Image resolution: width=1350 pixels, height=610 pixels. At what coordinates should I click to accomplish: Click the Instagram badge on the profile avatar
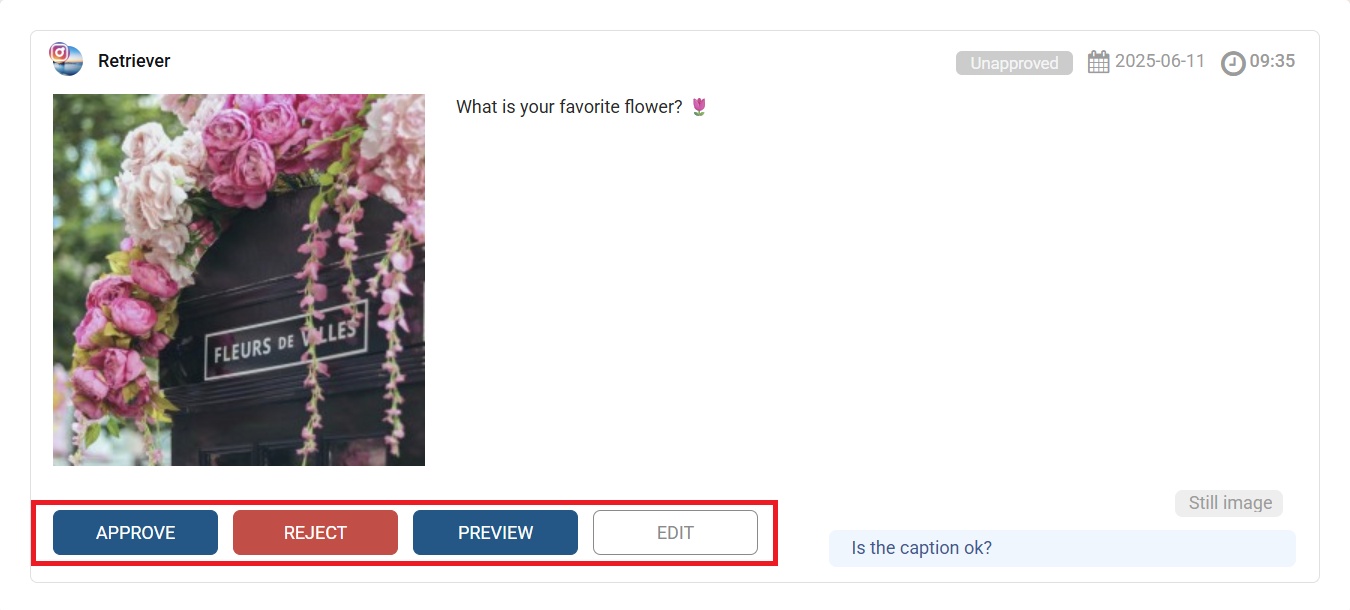(x=58, y=51)
